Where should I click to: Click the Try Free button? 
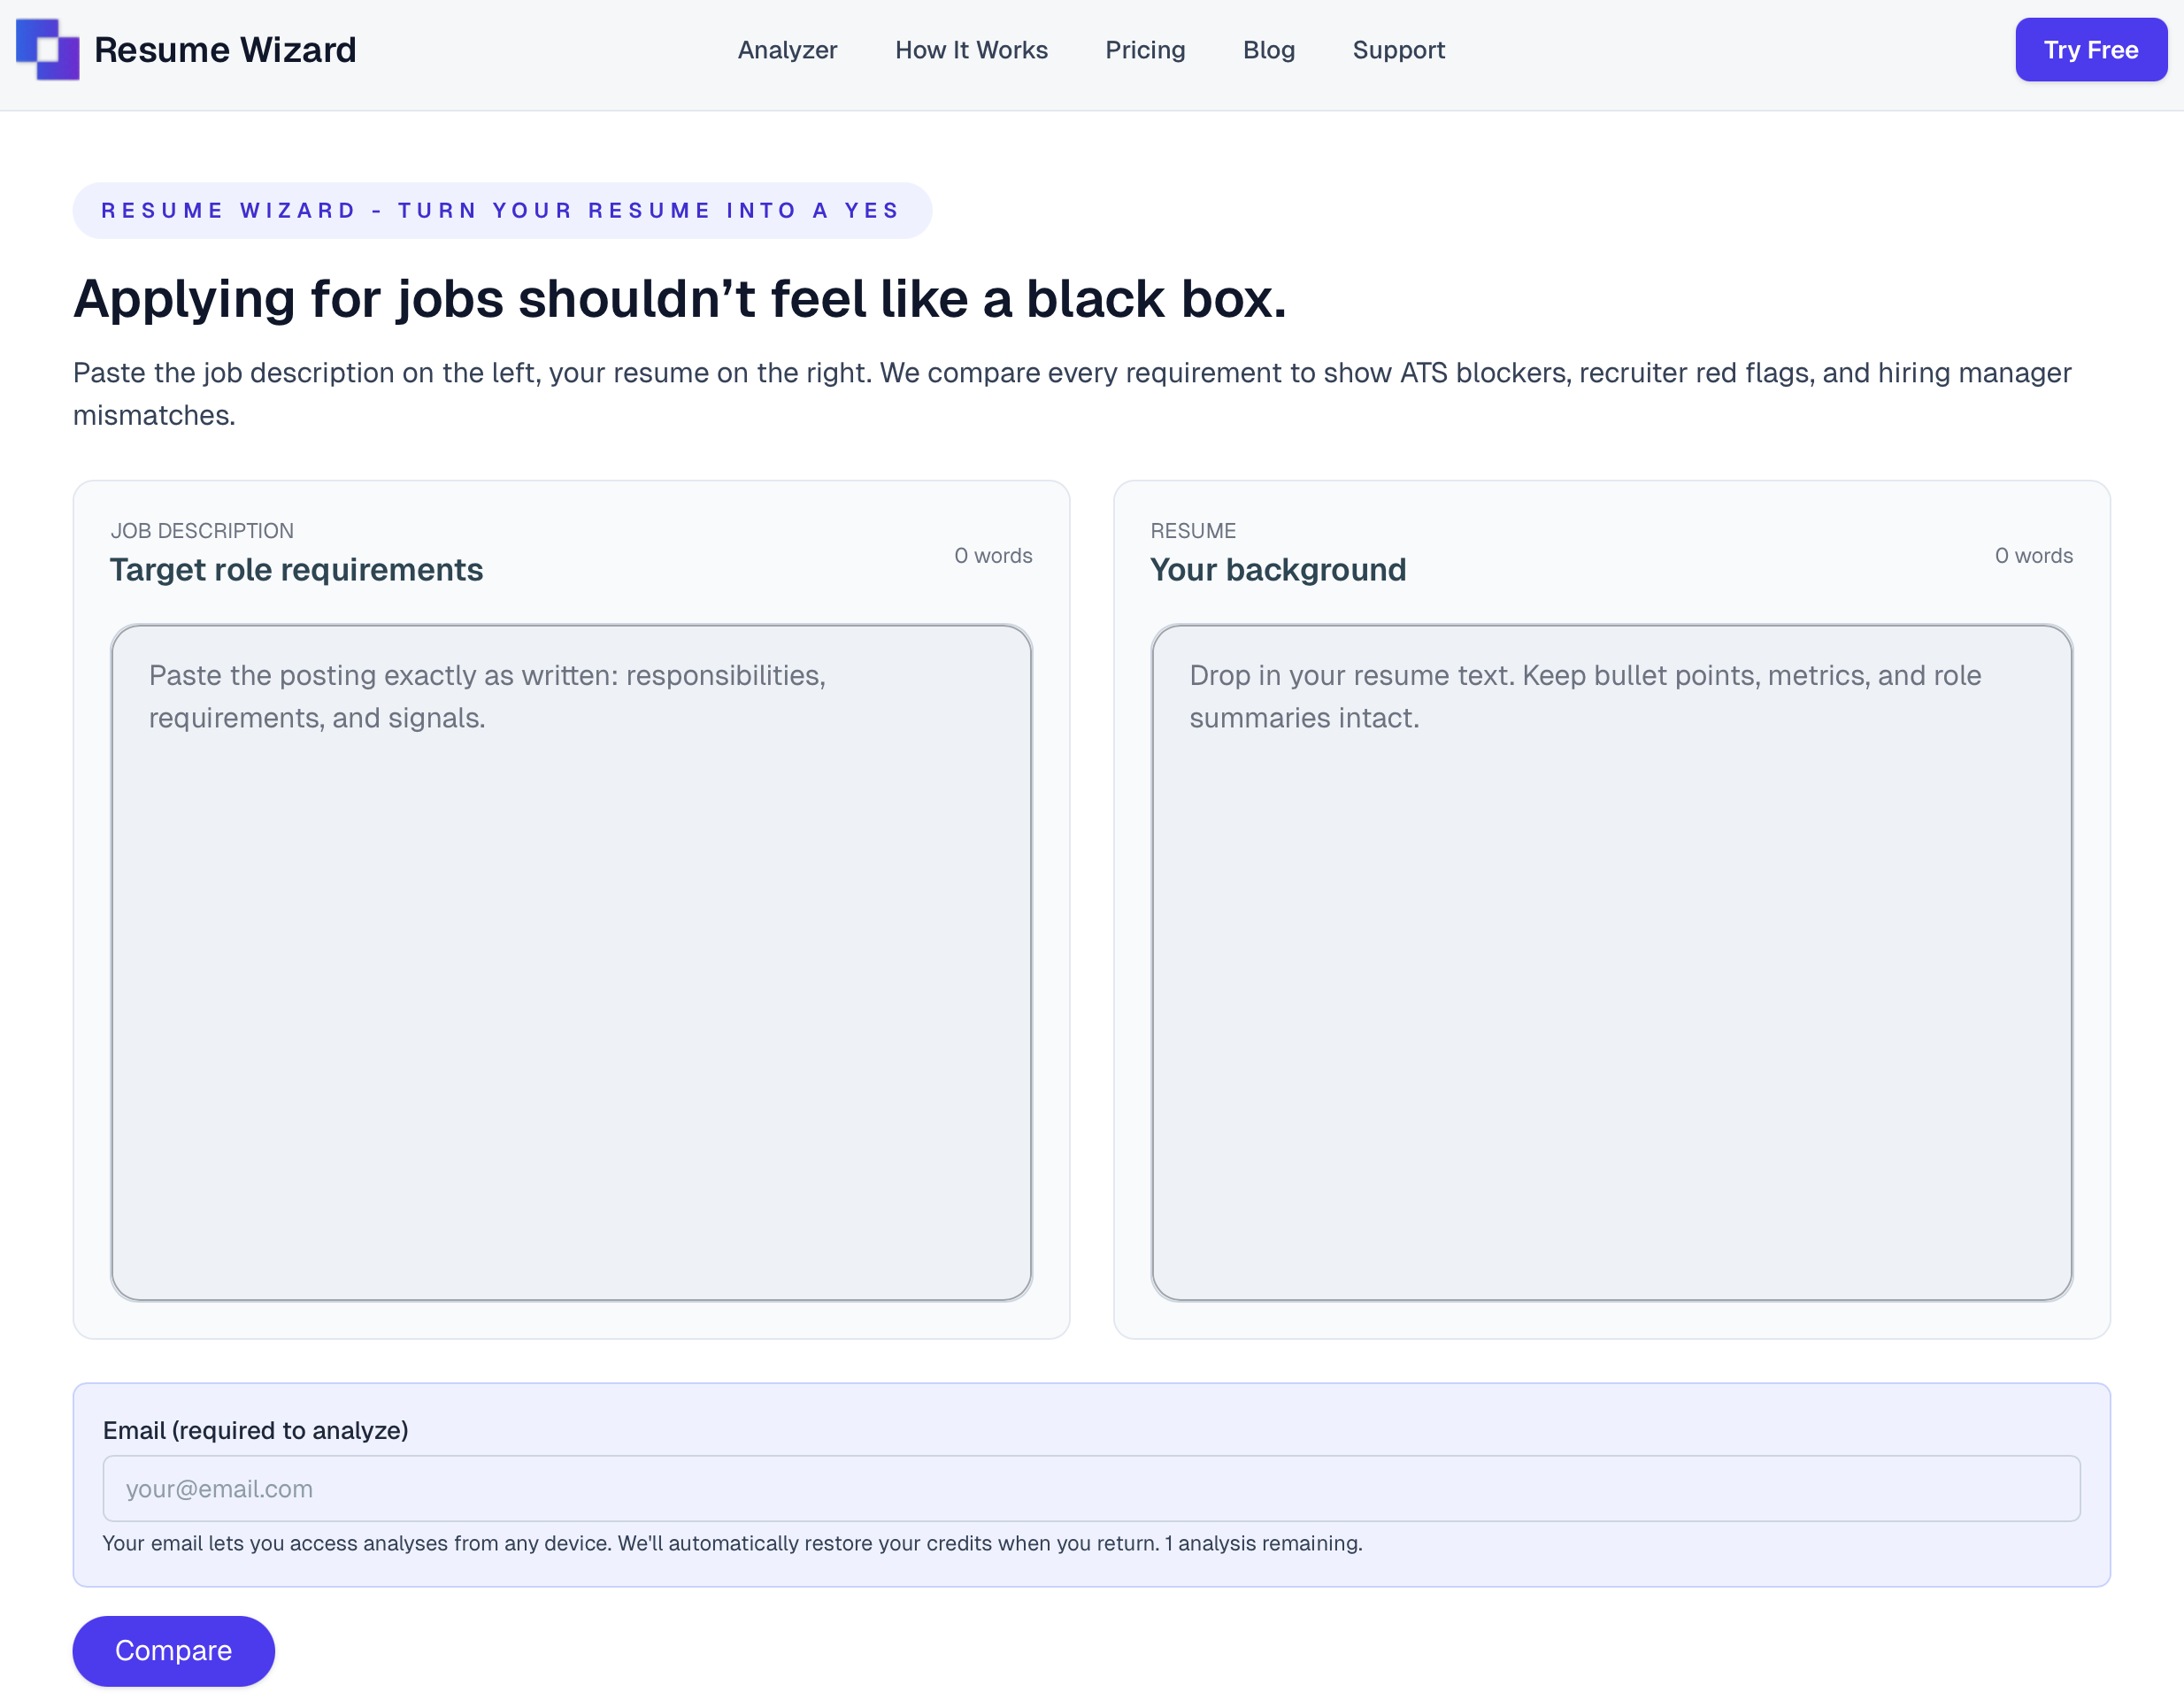pos(2090,49)
